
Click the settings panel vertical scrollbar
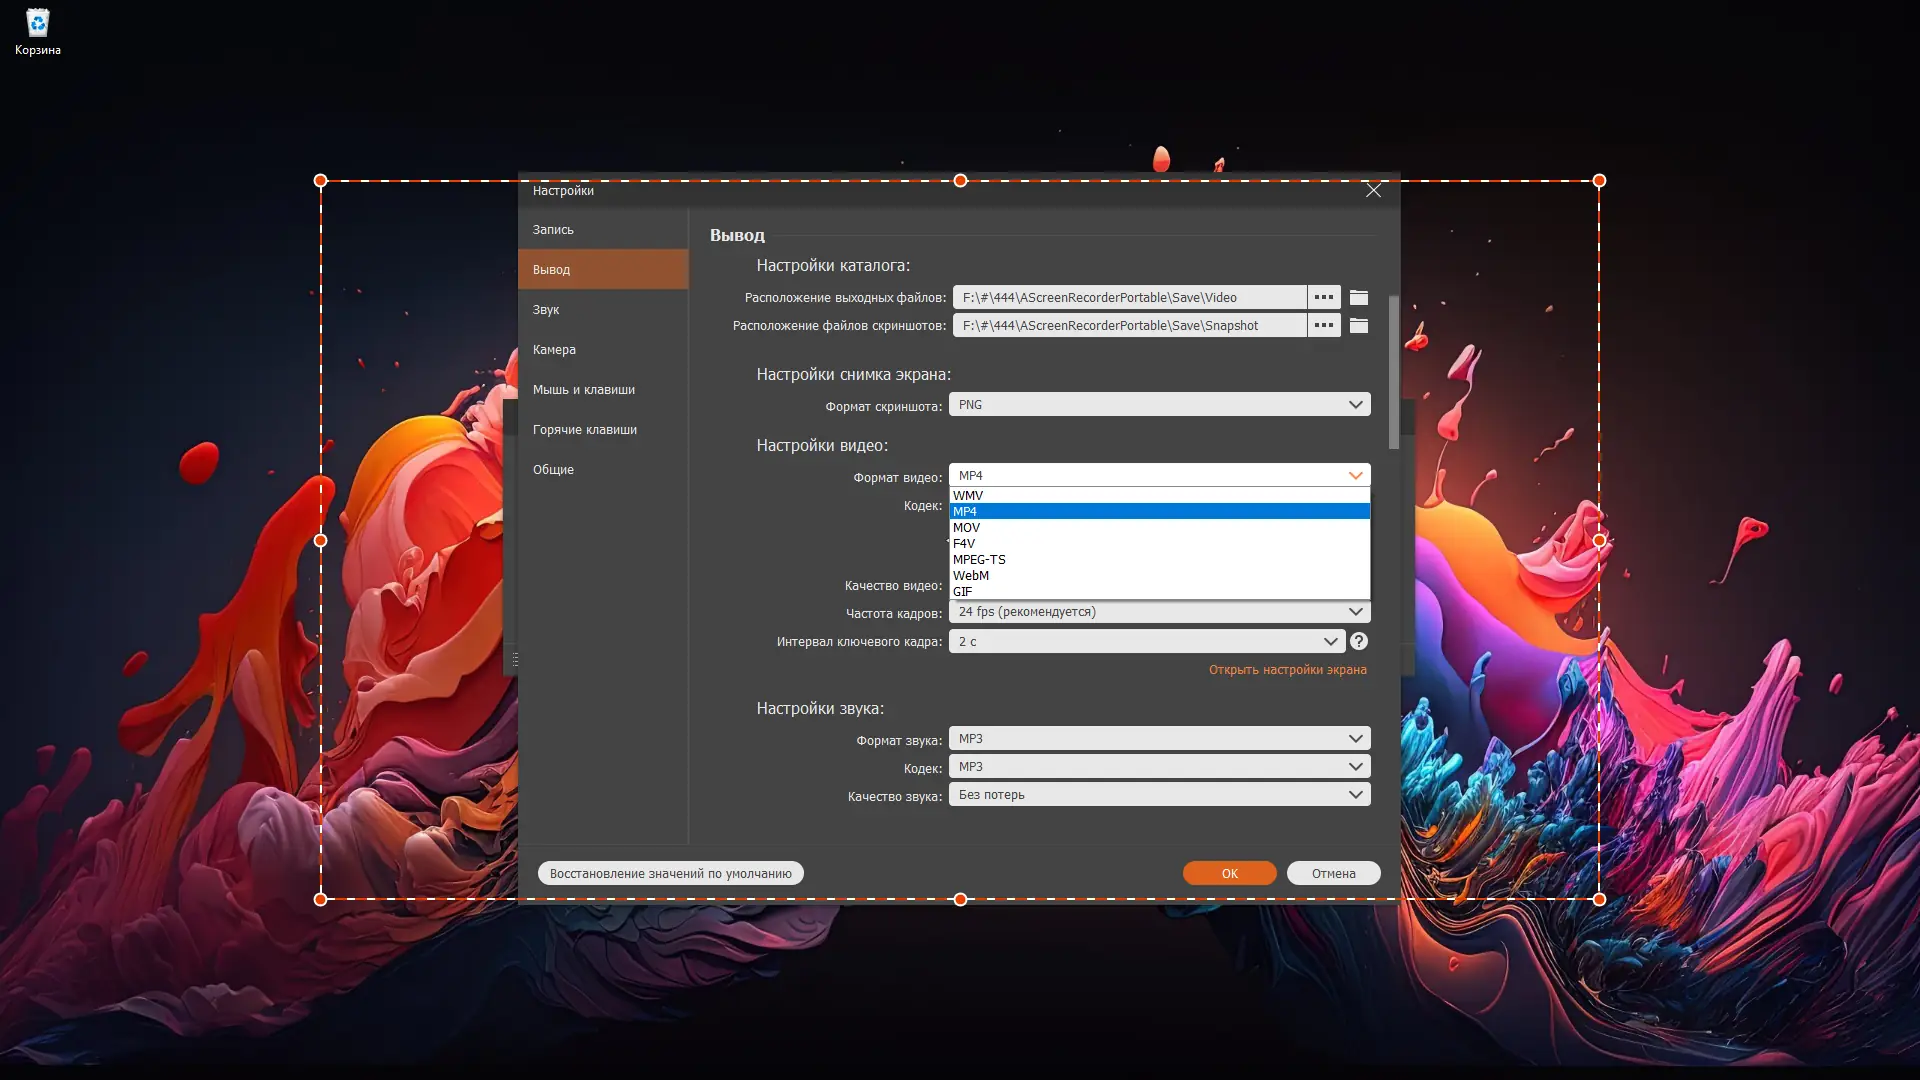[1394, 372]
